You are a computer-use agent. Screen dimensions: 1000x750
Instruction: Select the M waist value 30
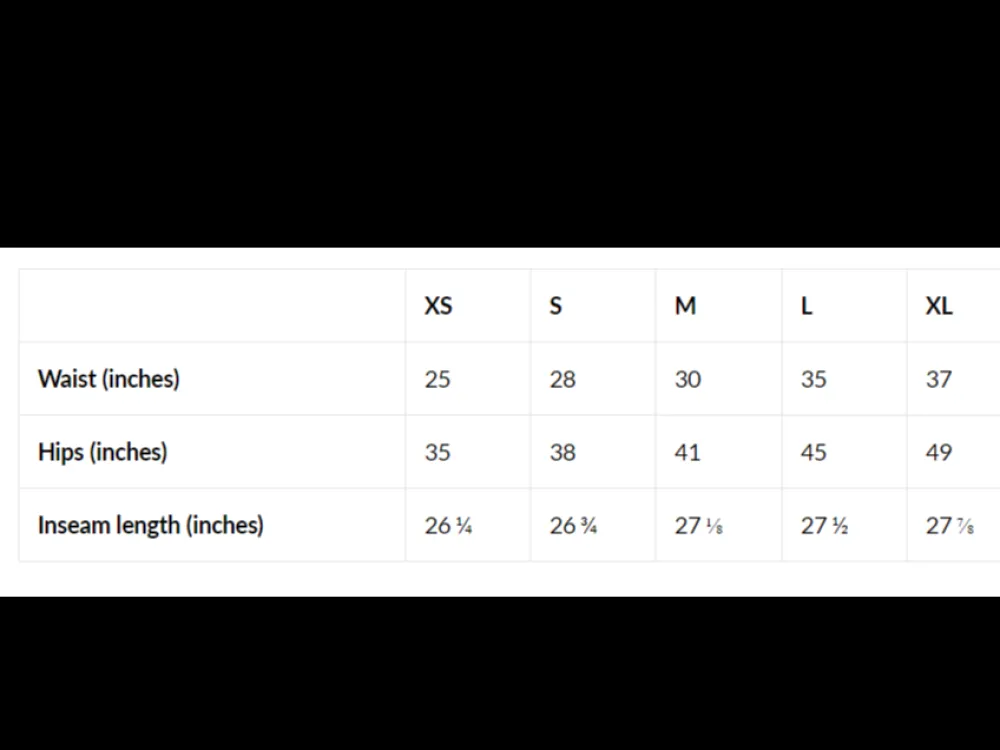tap(688, 379)
